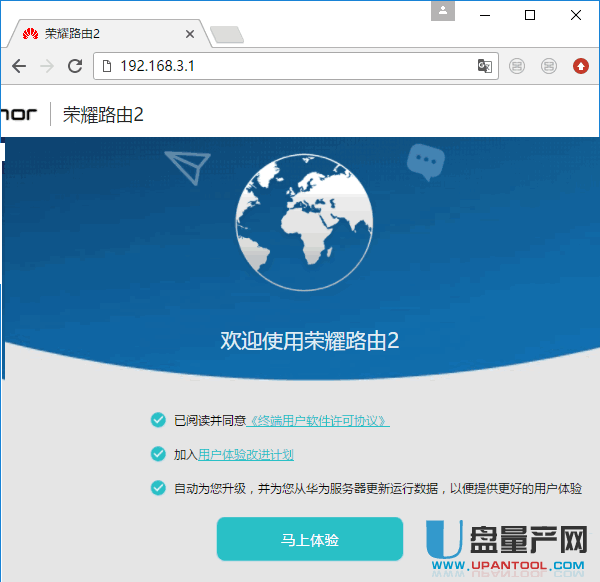This screenshot has height=582, width=600.
Task: Open 《终端用户软件许可协议》 link
Action: click(318, 421)
